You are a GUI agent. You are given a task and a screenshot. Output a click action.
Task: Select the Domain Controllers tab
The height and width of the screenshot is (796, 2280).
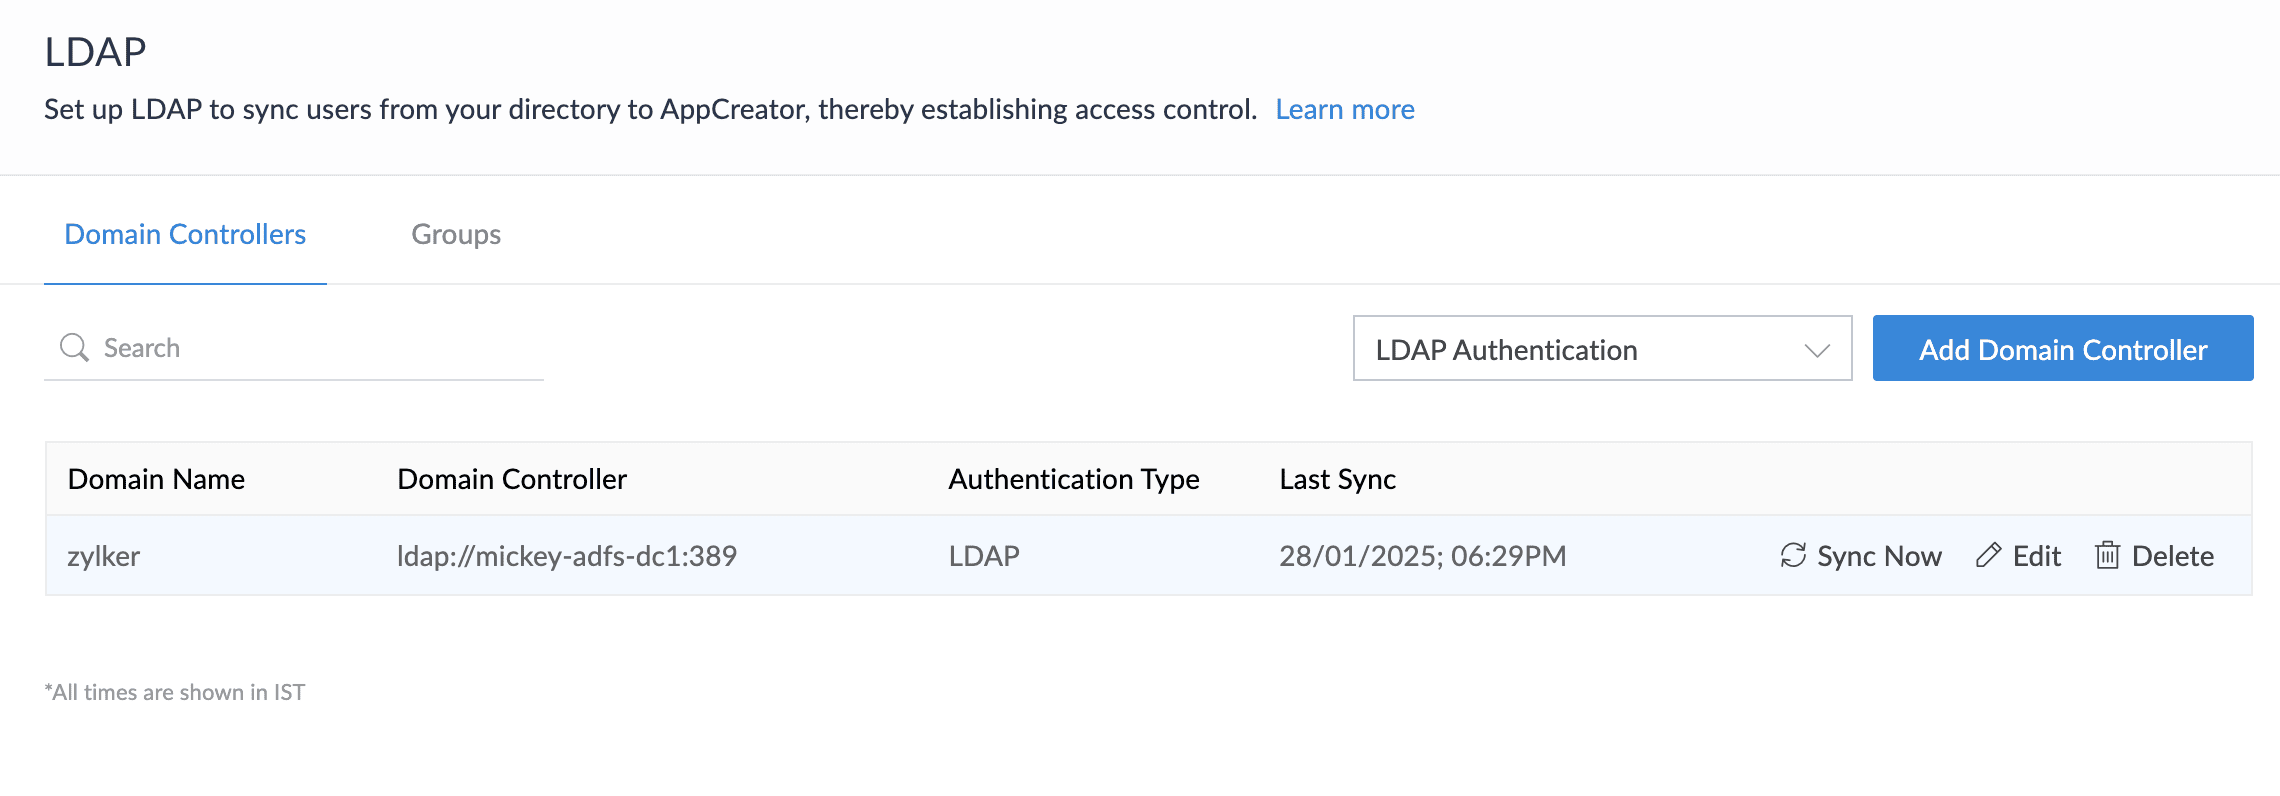[x=185, y=234]
